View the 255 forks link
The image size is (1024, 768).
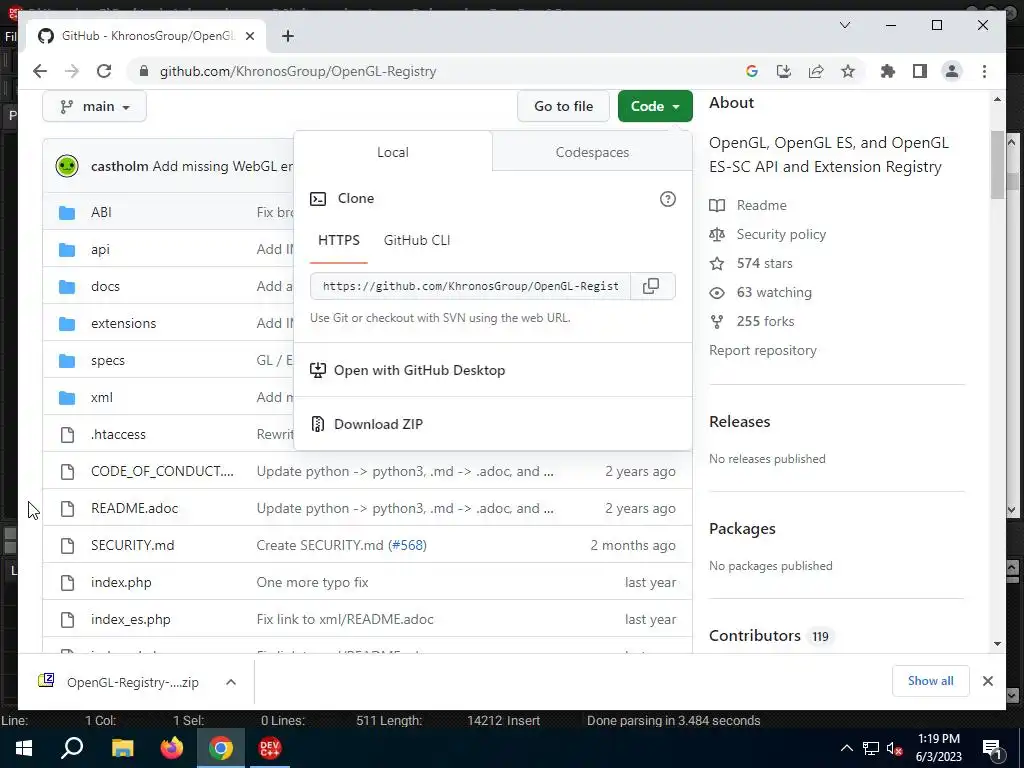tap(765, 321)
